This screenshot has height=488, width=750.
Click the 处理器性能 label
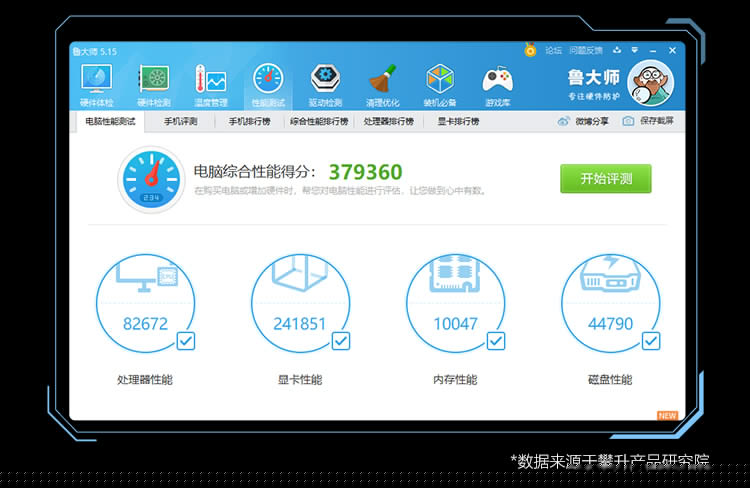click(x=145, y=379)
